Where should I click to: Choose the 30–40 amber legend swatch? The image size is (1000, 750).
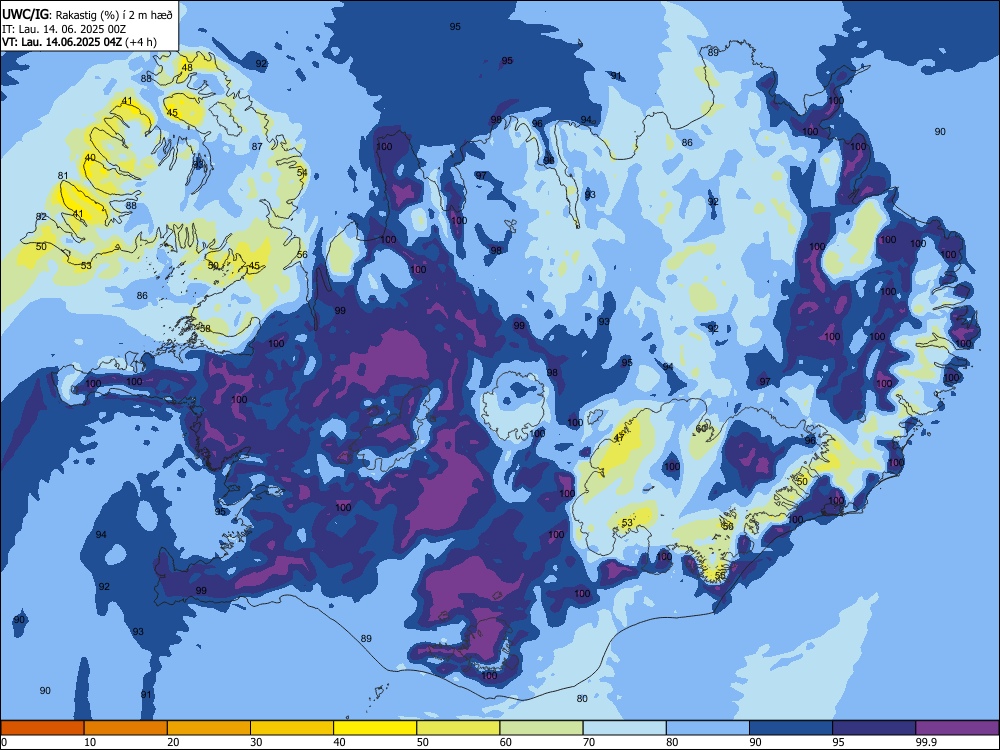click(292, 728)
